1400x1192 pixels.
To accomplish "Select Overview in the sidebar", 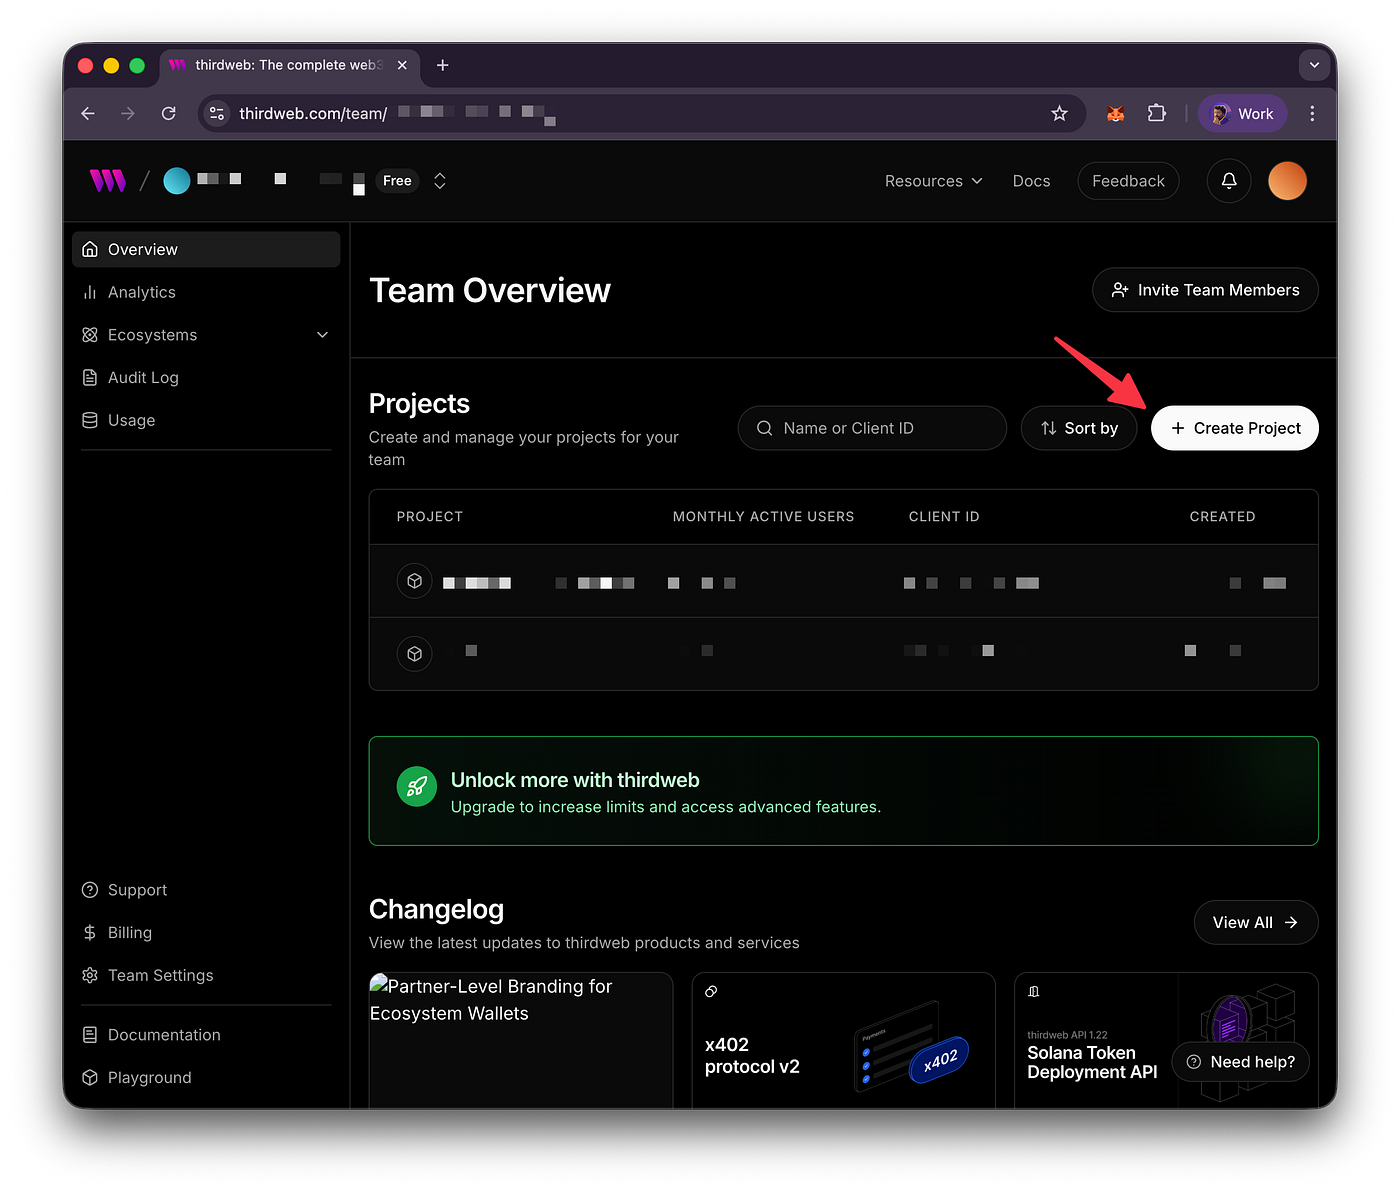I will click(x=206, y=249).
